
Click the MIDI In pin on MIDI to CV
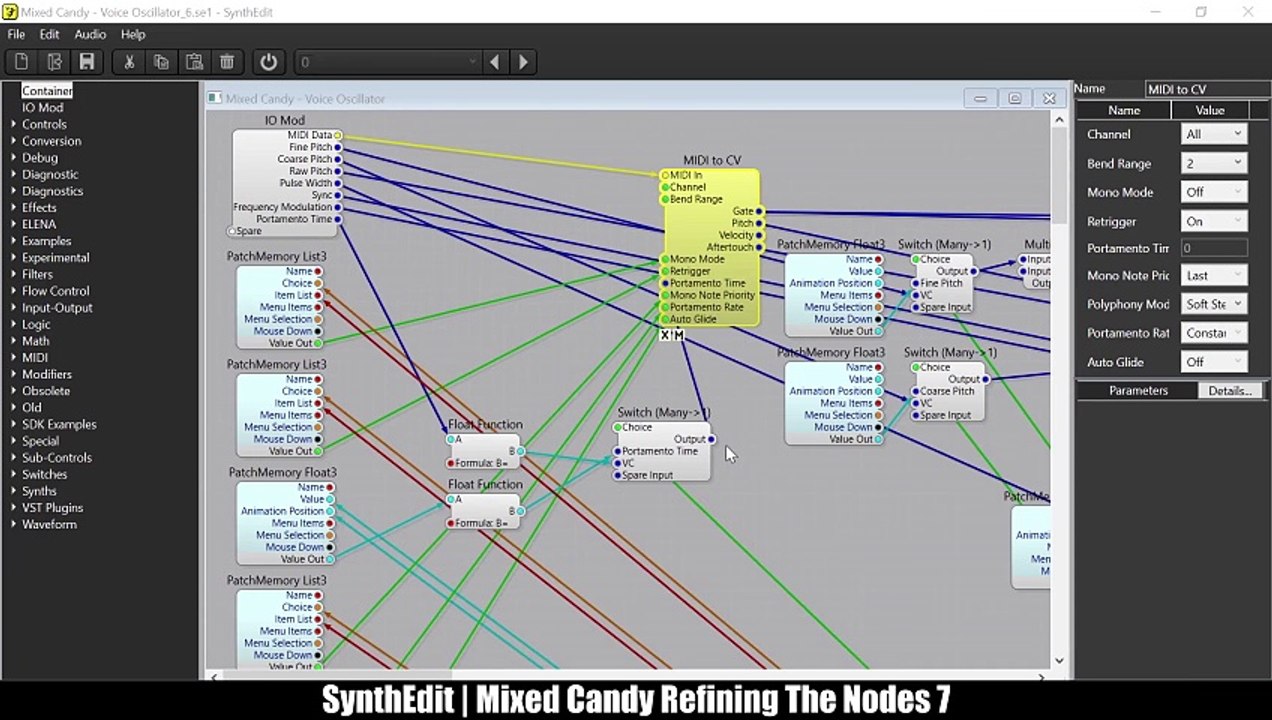665,175
